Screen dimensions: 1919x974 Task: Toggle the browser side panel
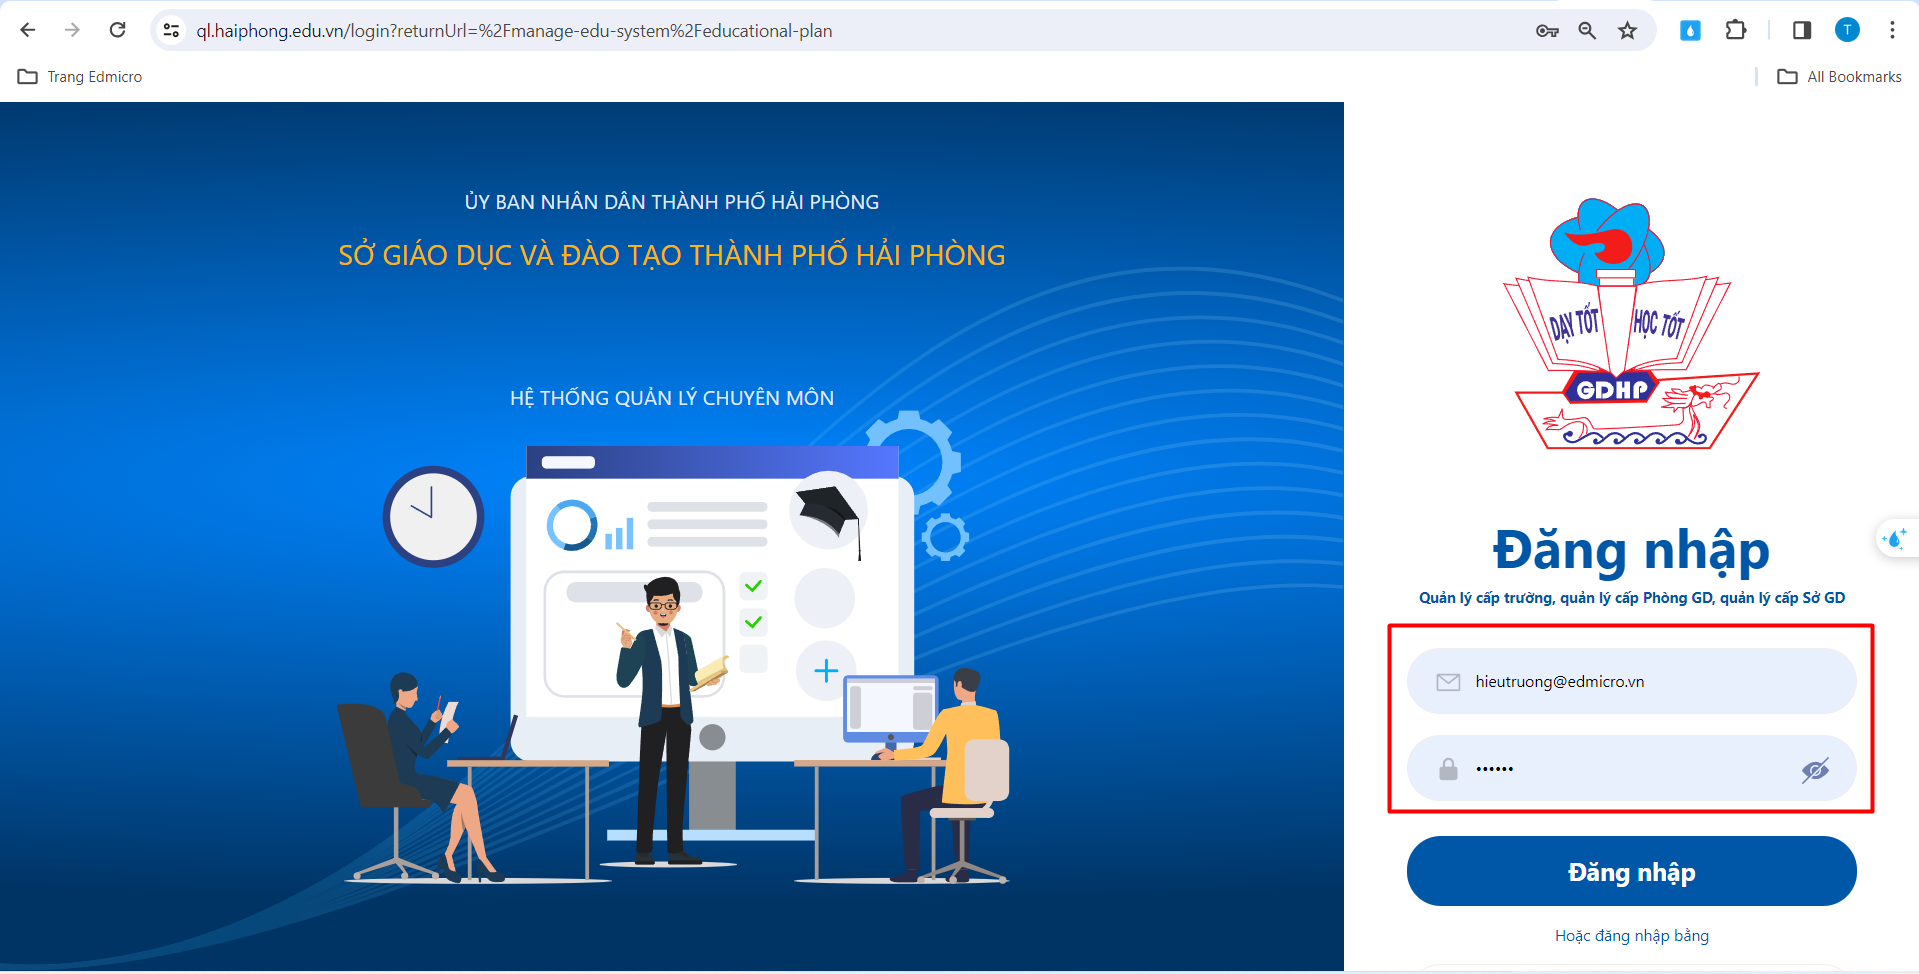tap(1802, 30)
